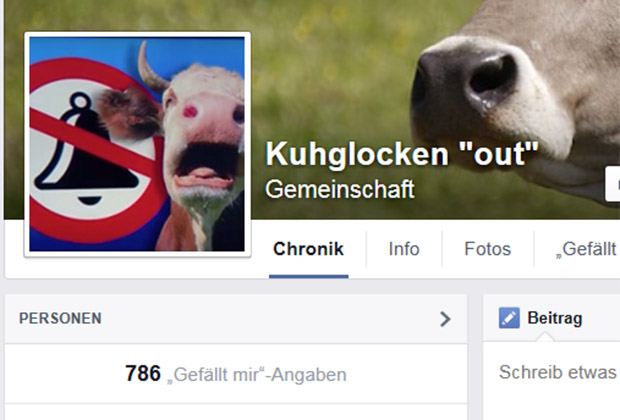The width and height of the screenshot is (620, 420).
Task: Click the Gemeinschaft category label
Action: tap(340, 189)
